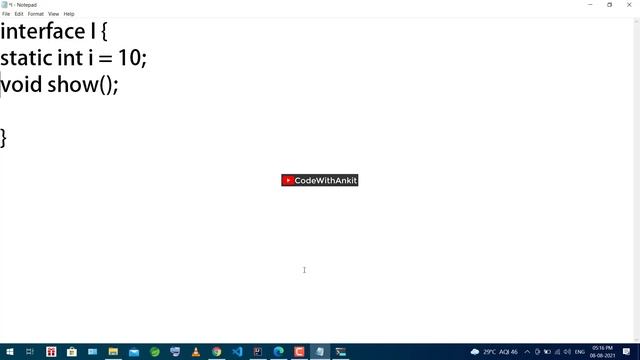Click the battery status tray icon
Screen dimensions: 640x360
tap(547, 351)
